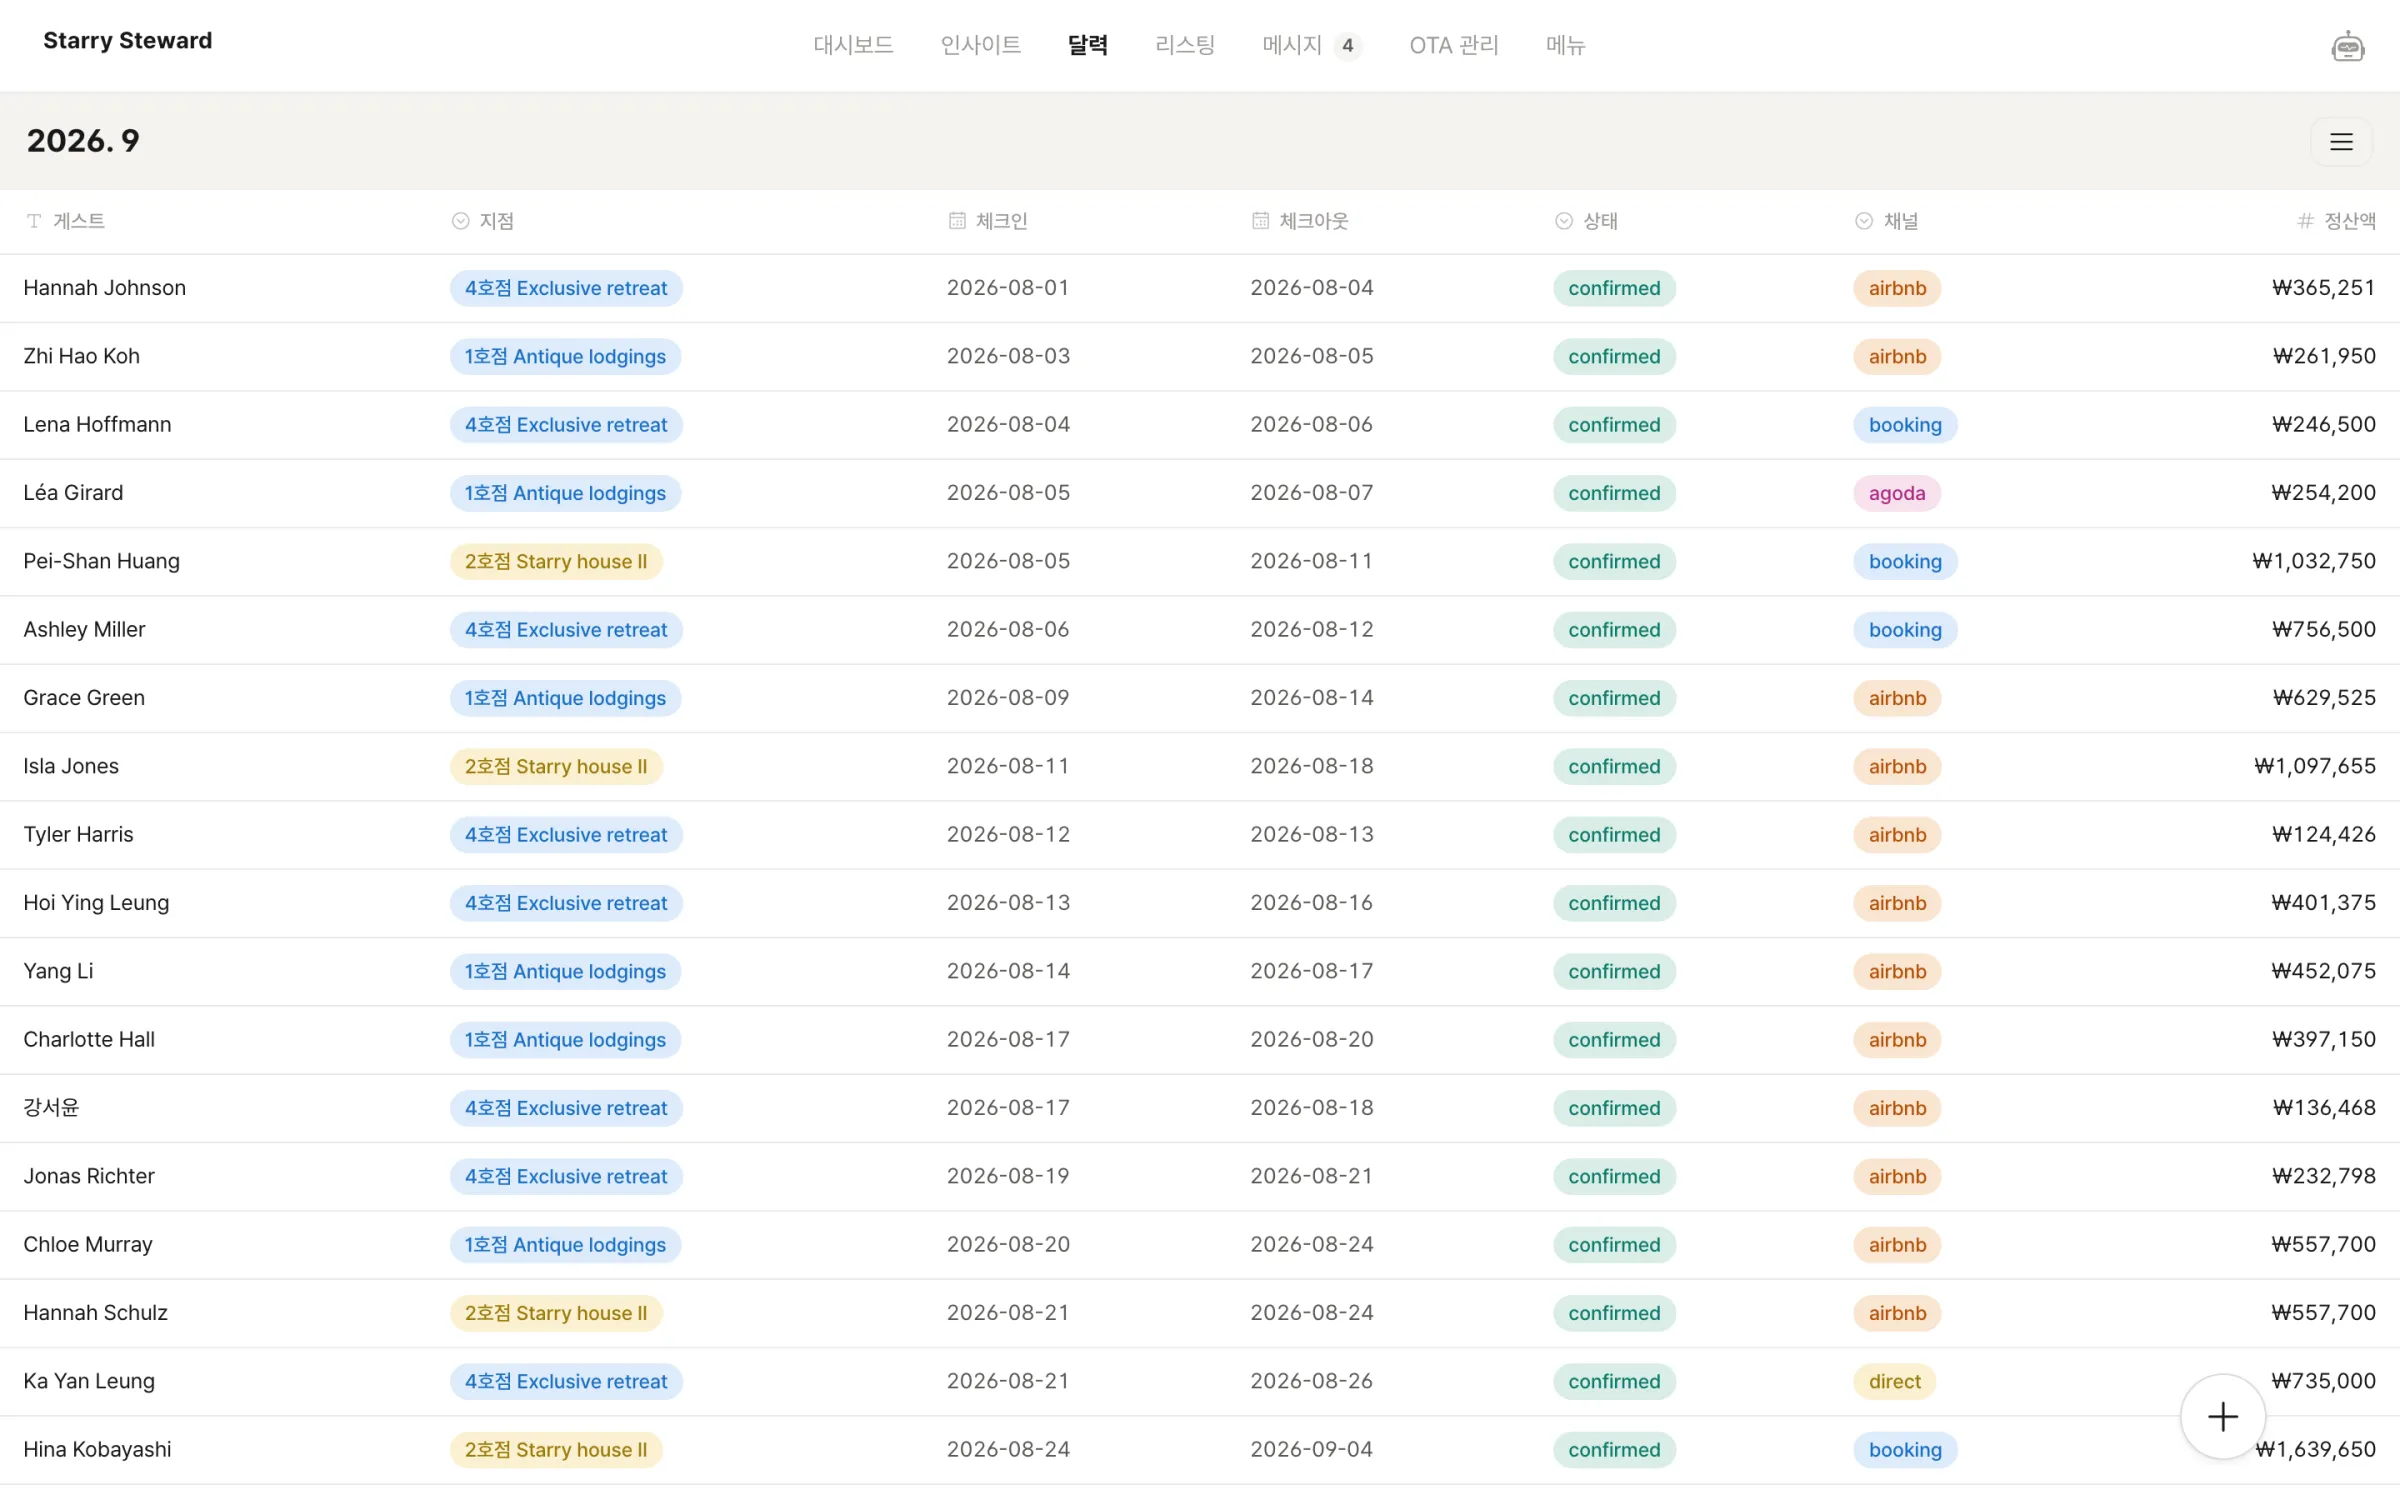The width and height of the screenshot is (2400, 1500).
Task: Click the 지점 column select icon
Action: 460,221
